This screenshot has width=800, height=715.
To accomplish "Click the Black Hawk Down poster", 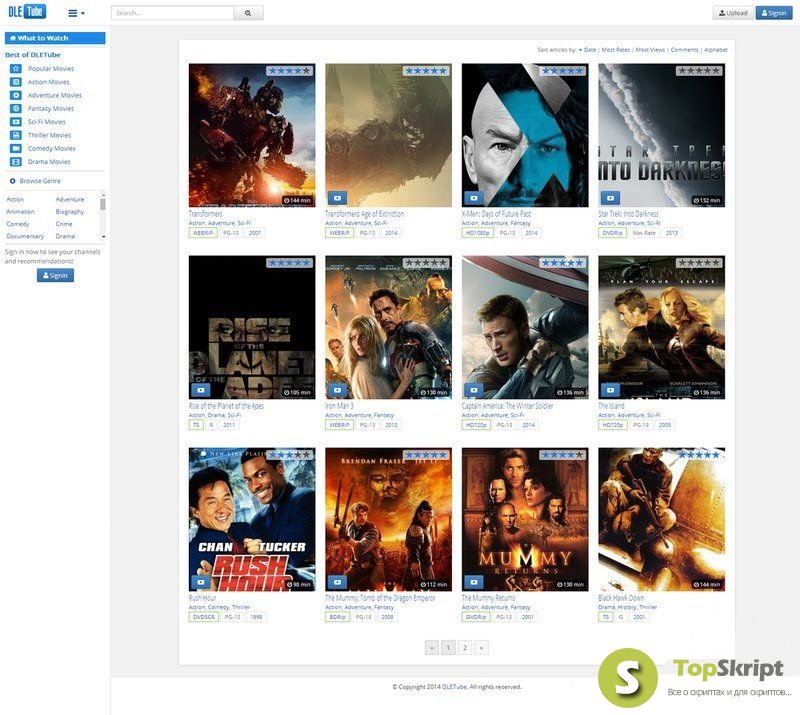I will pos(662,520).
